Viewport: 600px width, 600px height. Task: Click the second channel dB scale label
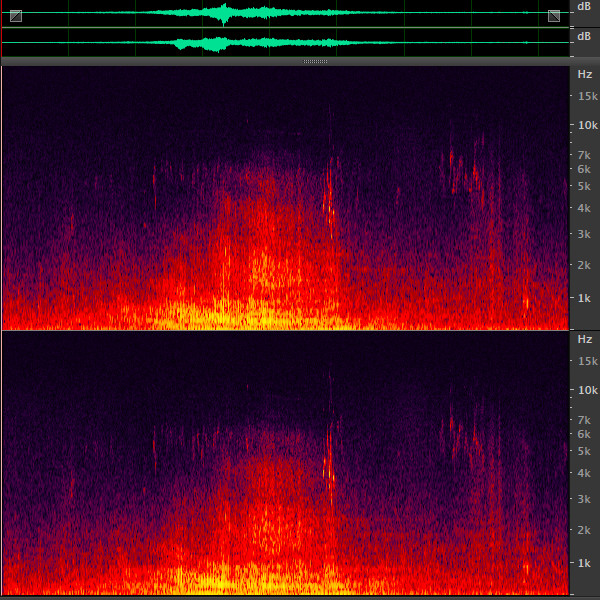583,37
